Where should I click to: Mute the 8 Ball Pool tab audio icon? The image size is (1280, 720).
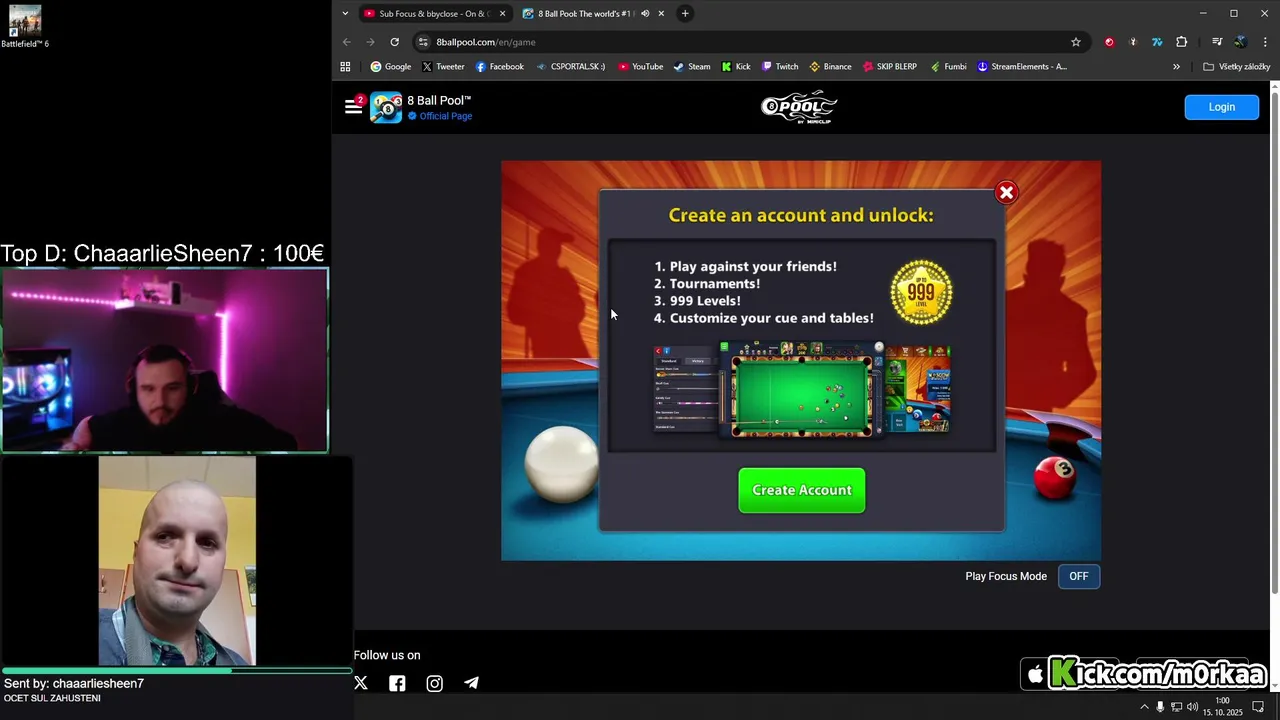(x=645, y=14)
